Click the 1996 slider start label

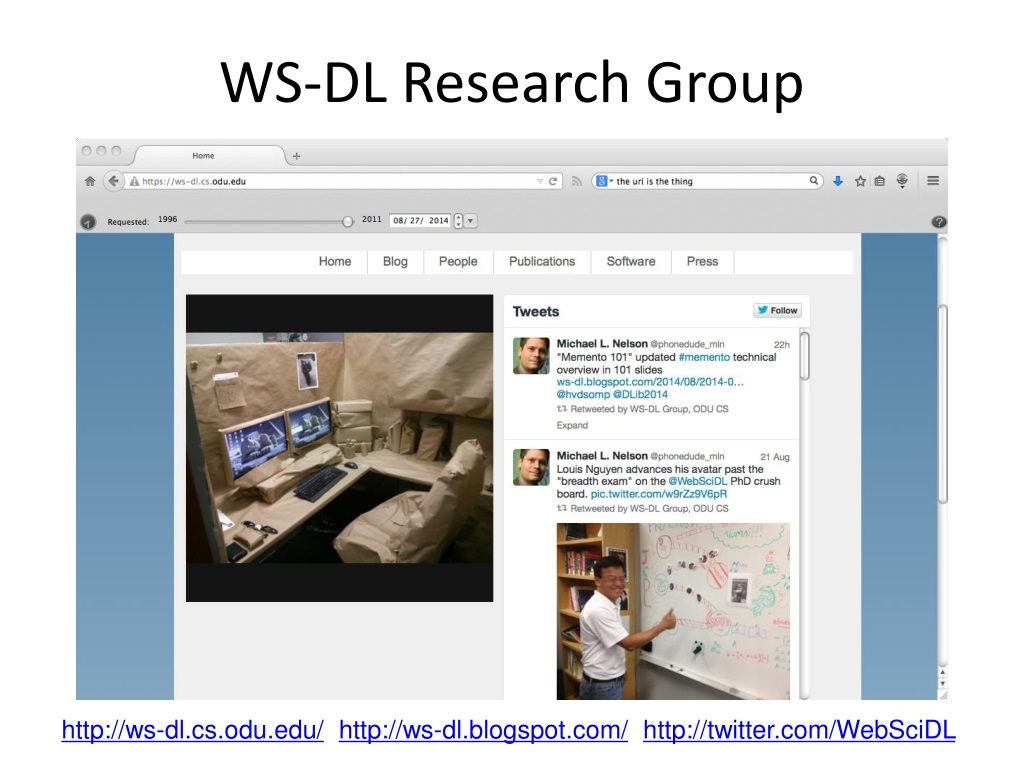coord(168,219)
